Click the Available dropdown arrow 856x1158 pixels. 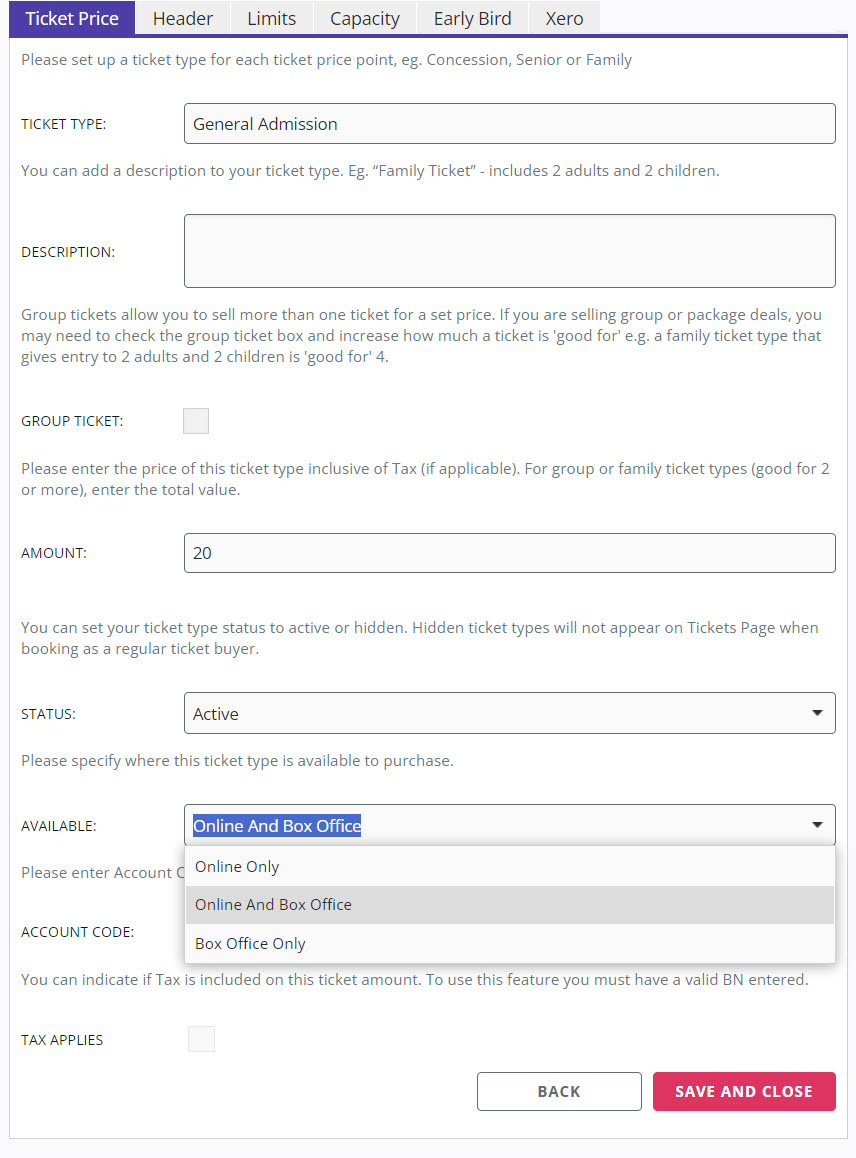tap(817, 825)
